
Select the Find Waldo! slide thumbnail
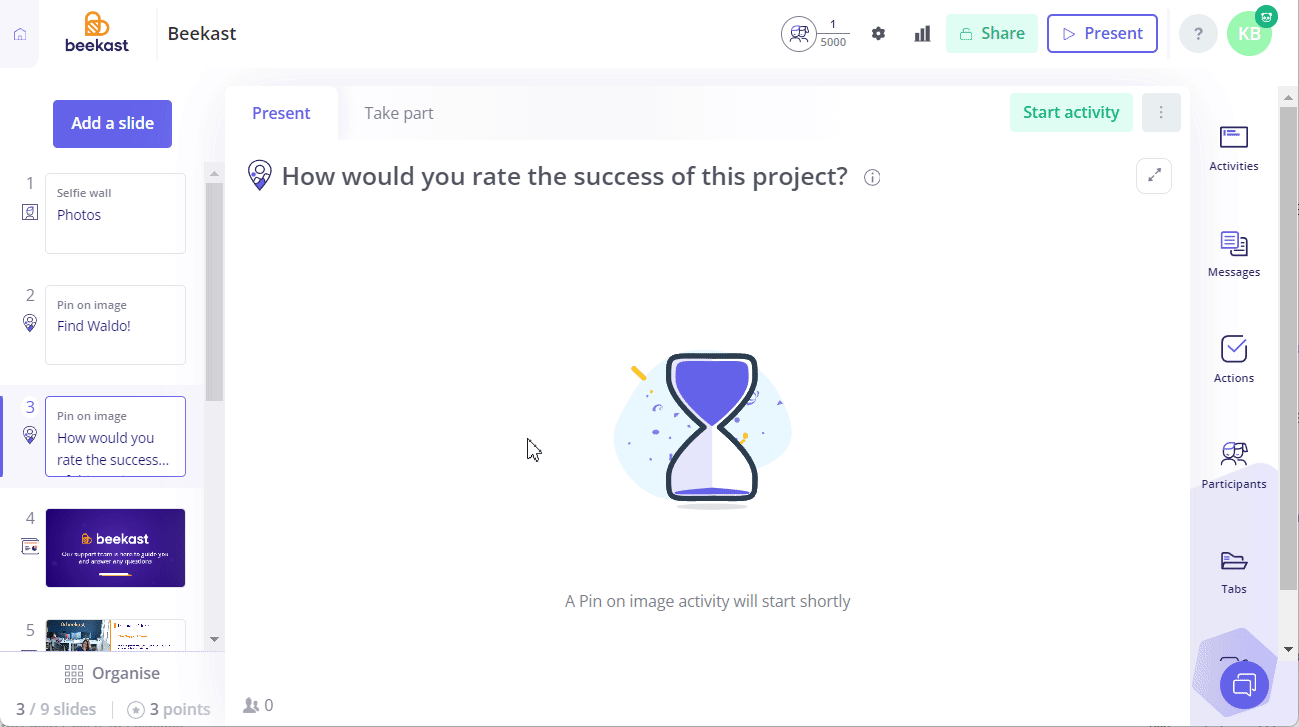click(115, 325)
